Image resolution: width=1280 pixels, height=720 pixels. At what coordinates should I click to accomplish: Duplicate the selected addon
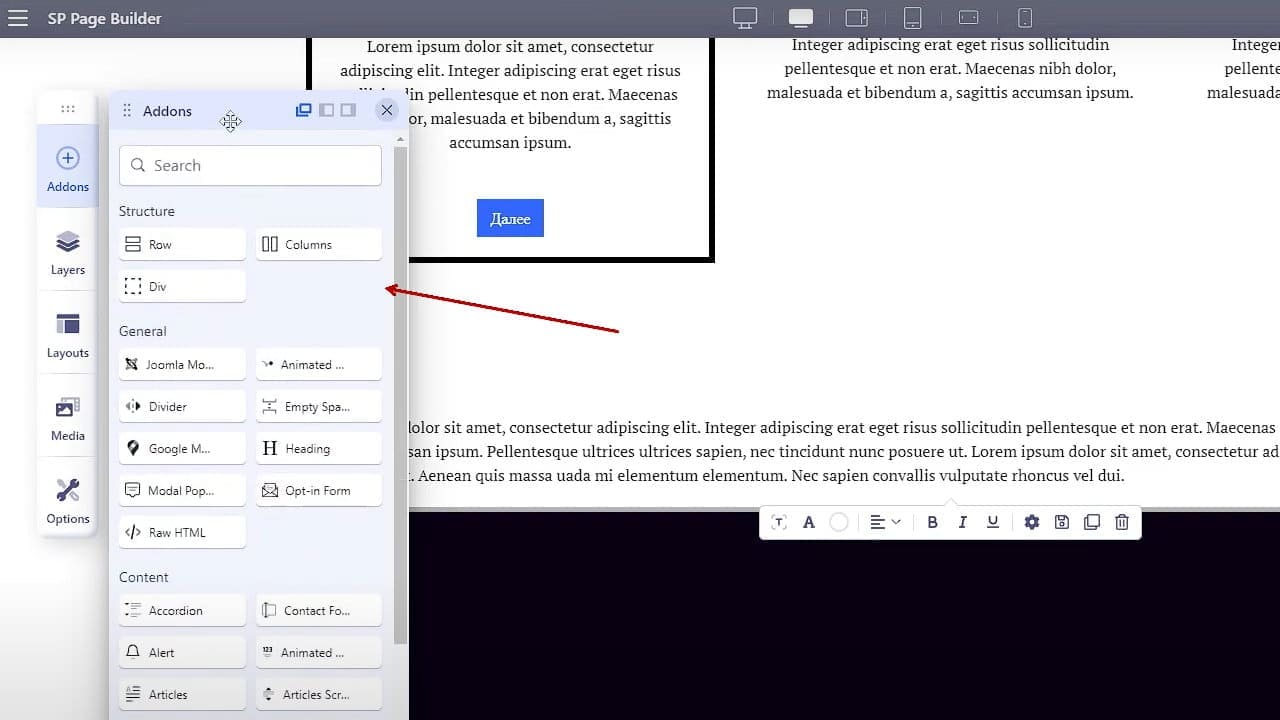[1092, 522]
